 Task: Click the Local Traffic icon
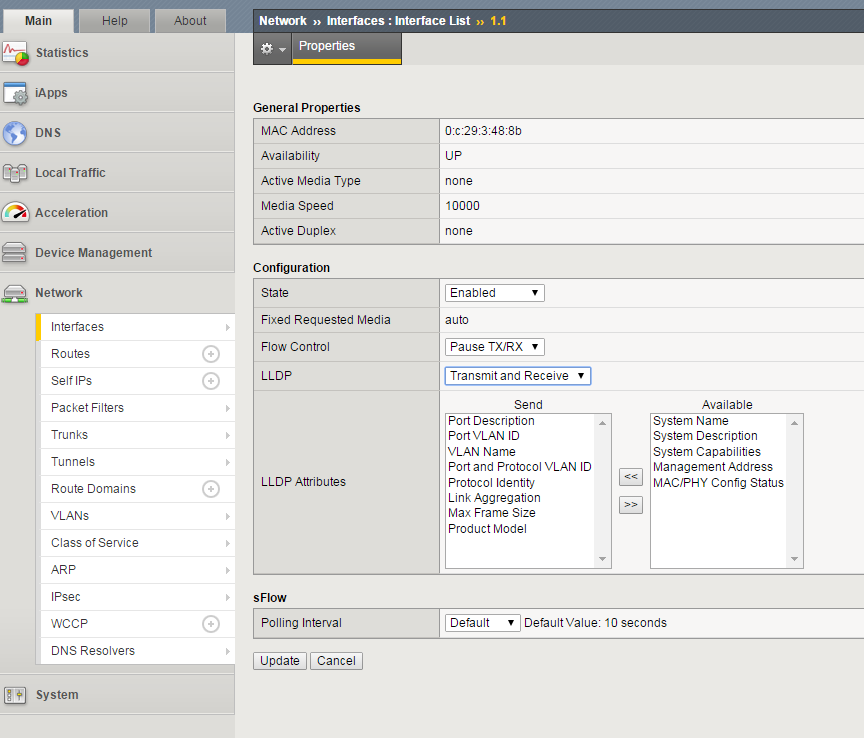(15, 173)
